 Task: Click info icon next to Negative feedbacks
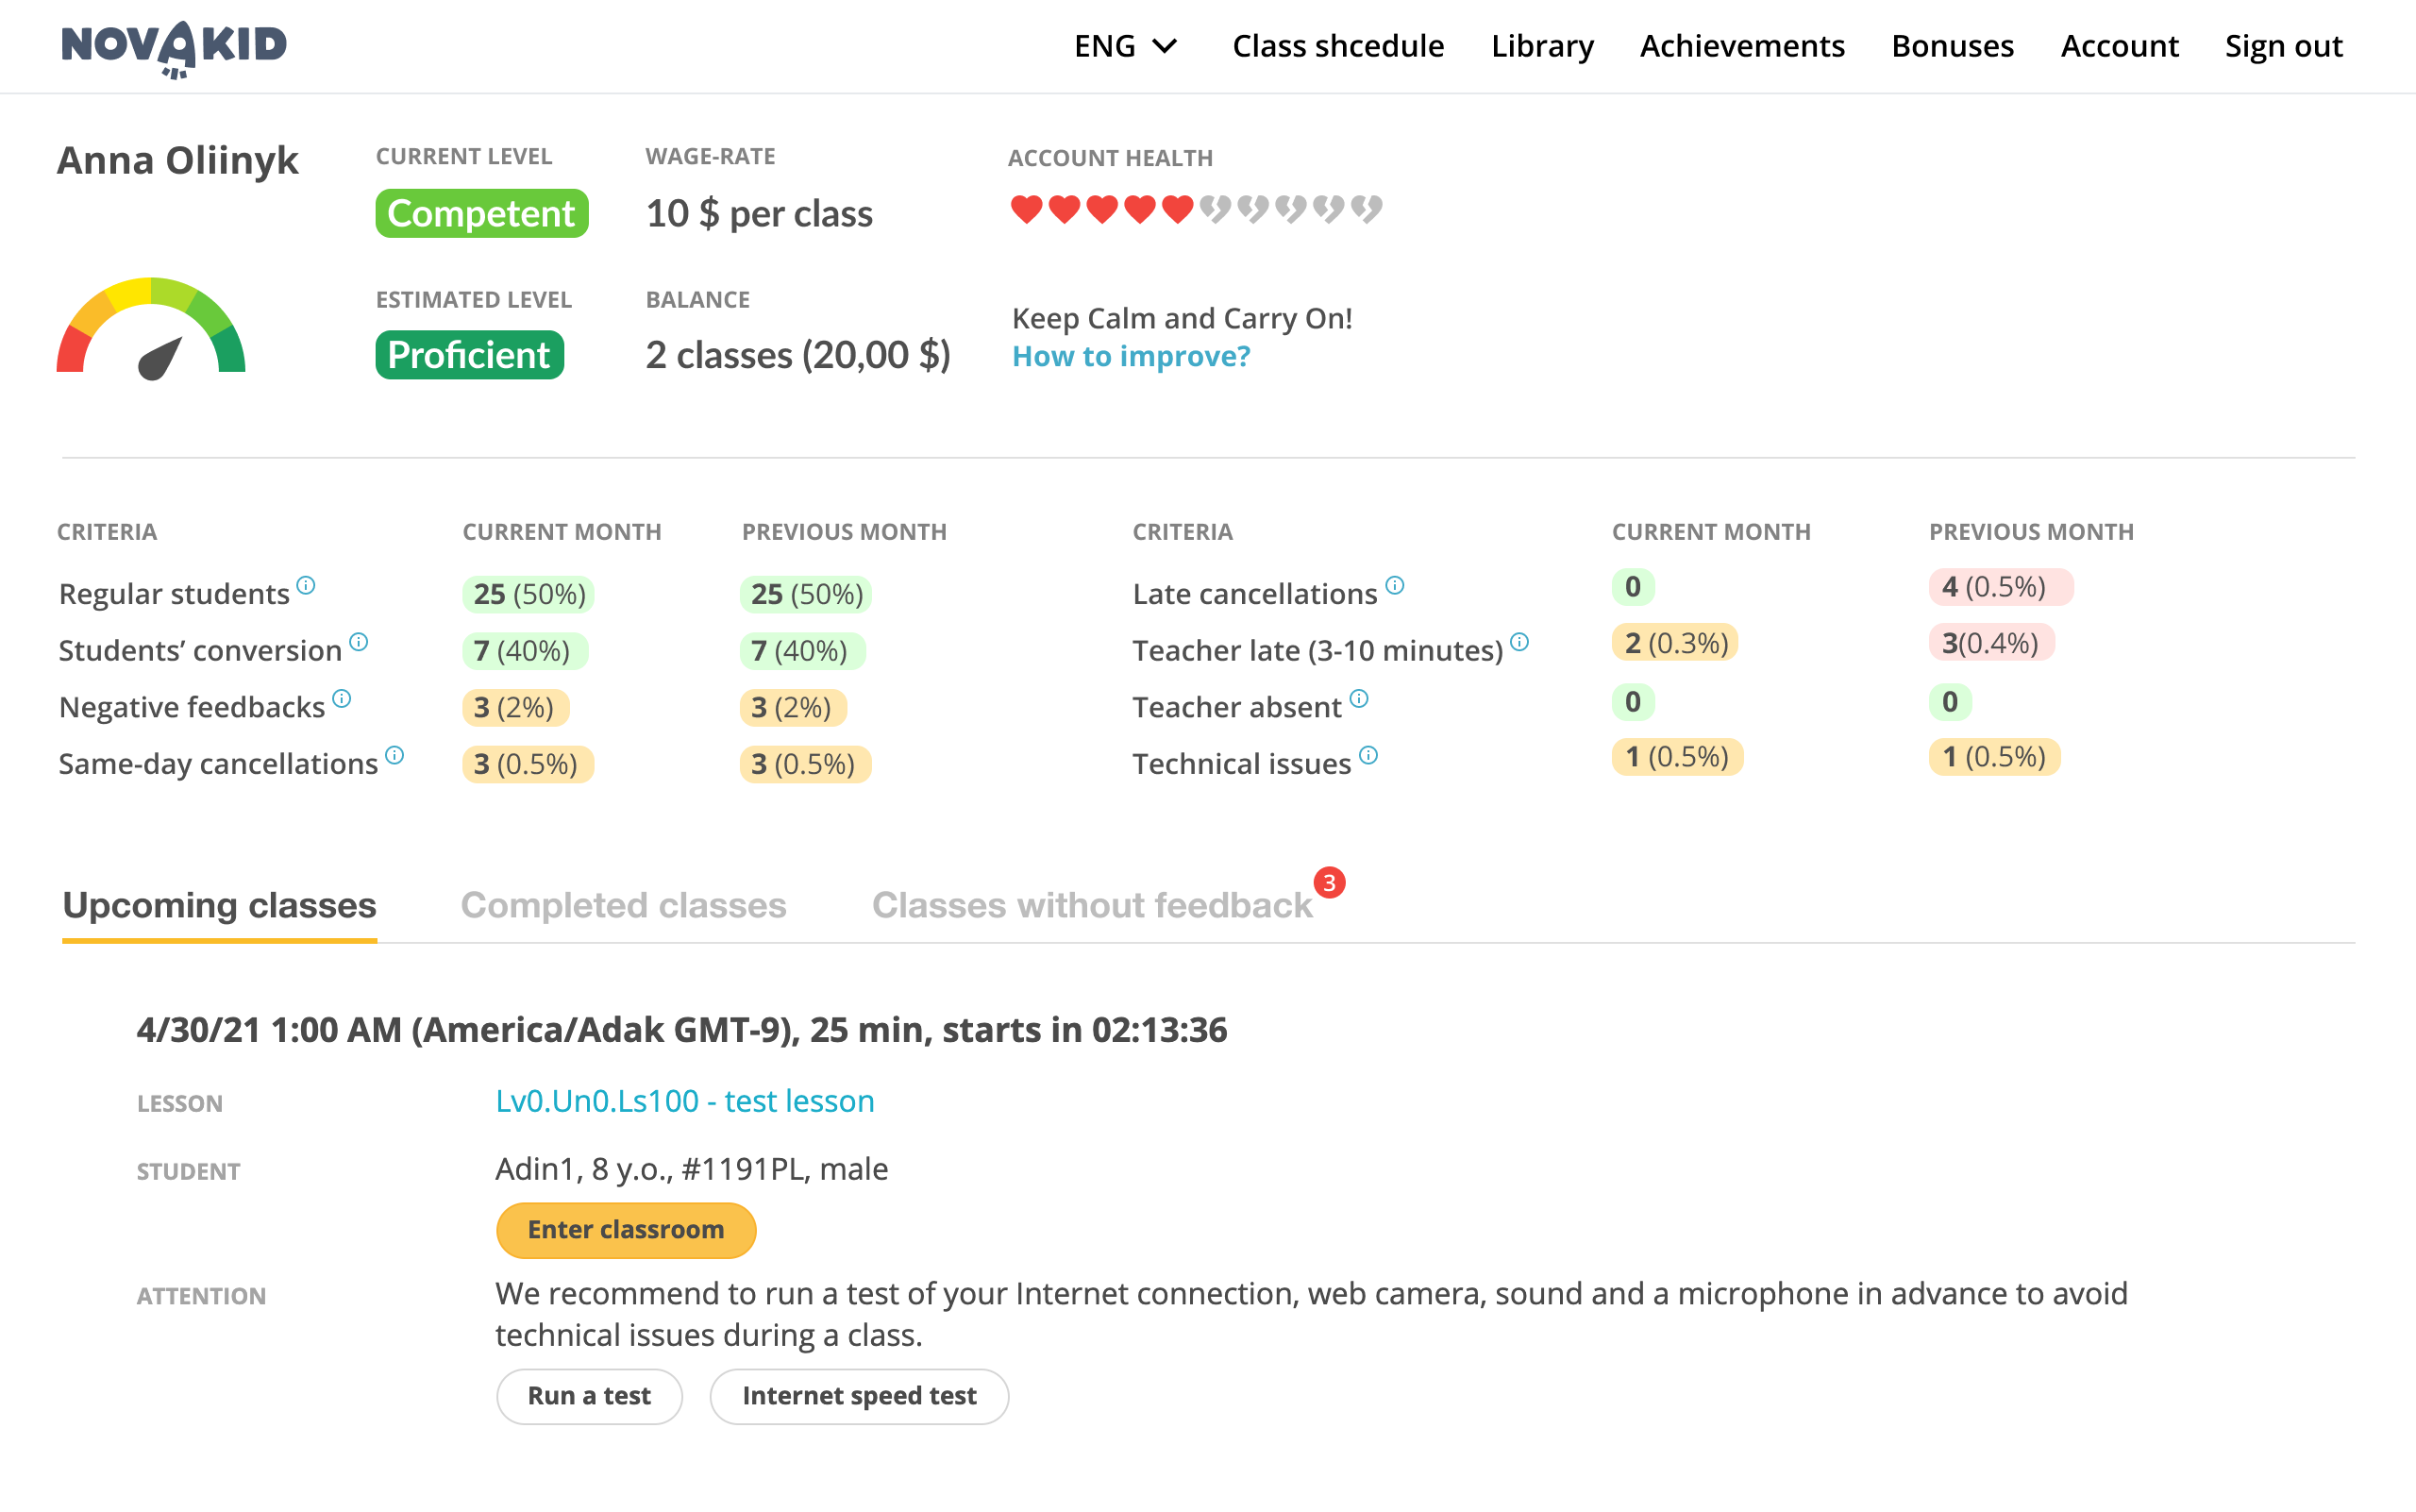coord(342,698)
